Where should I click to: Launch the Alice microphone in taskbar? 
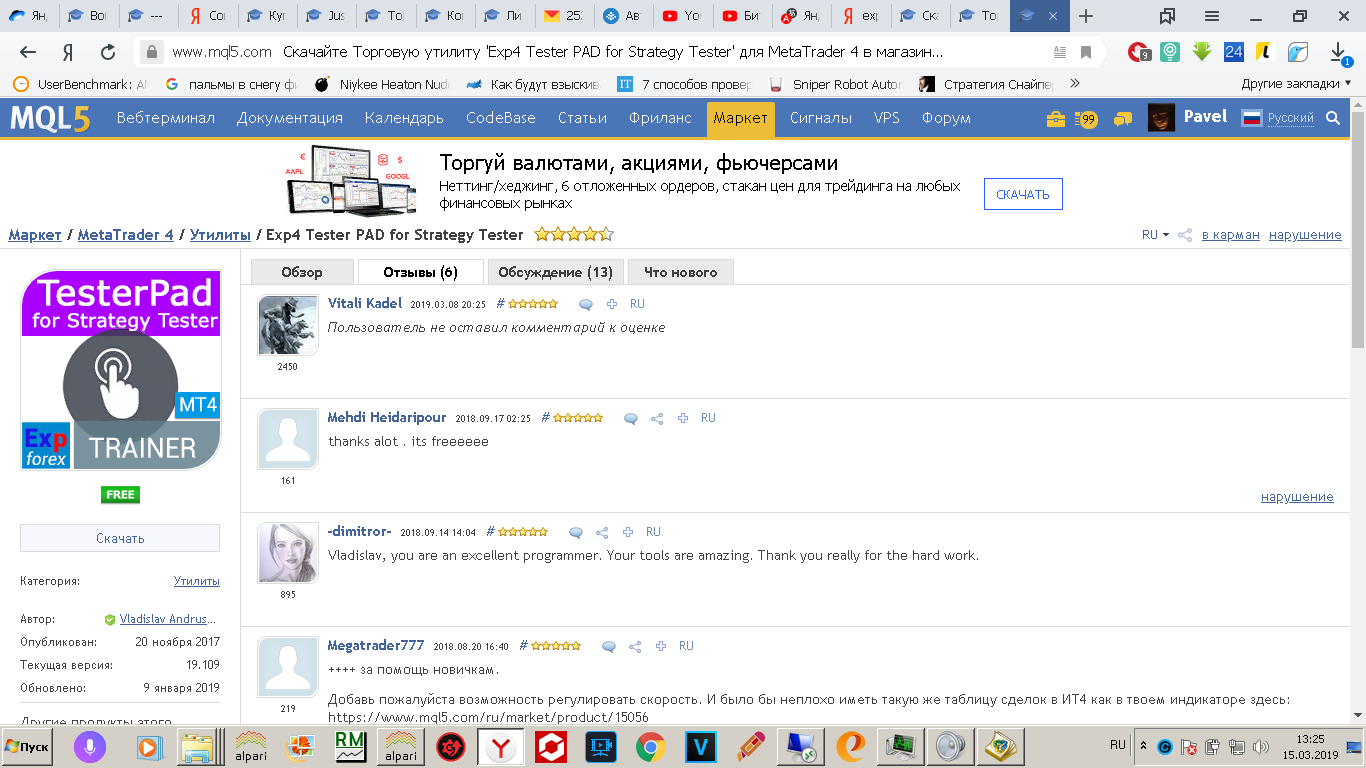(91, 747)
